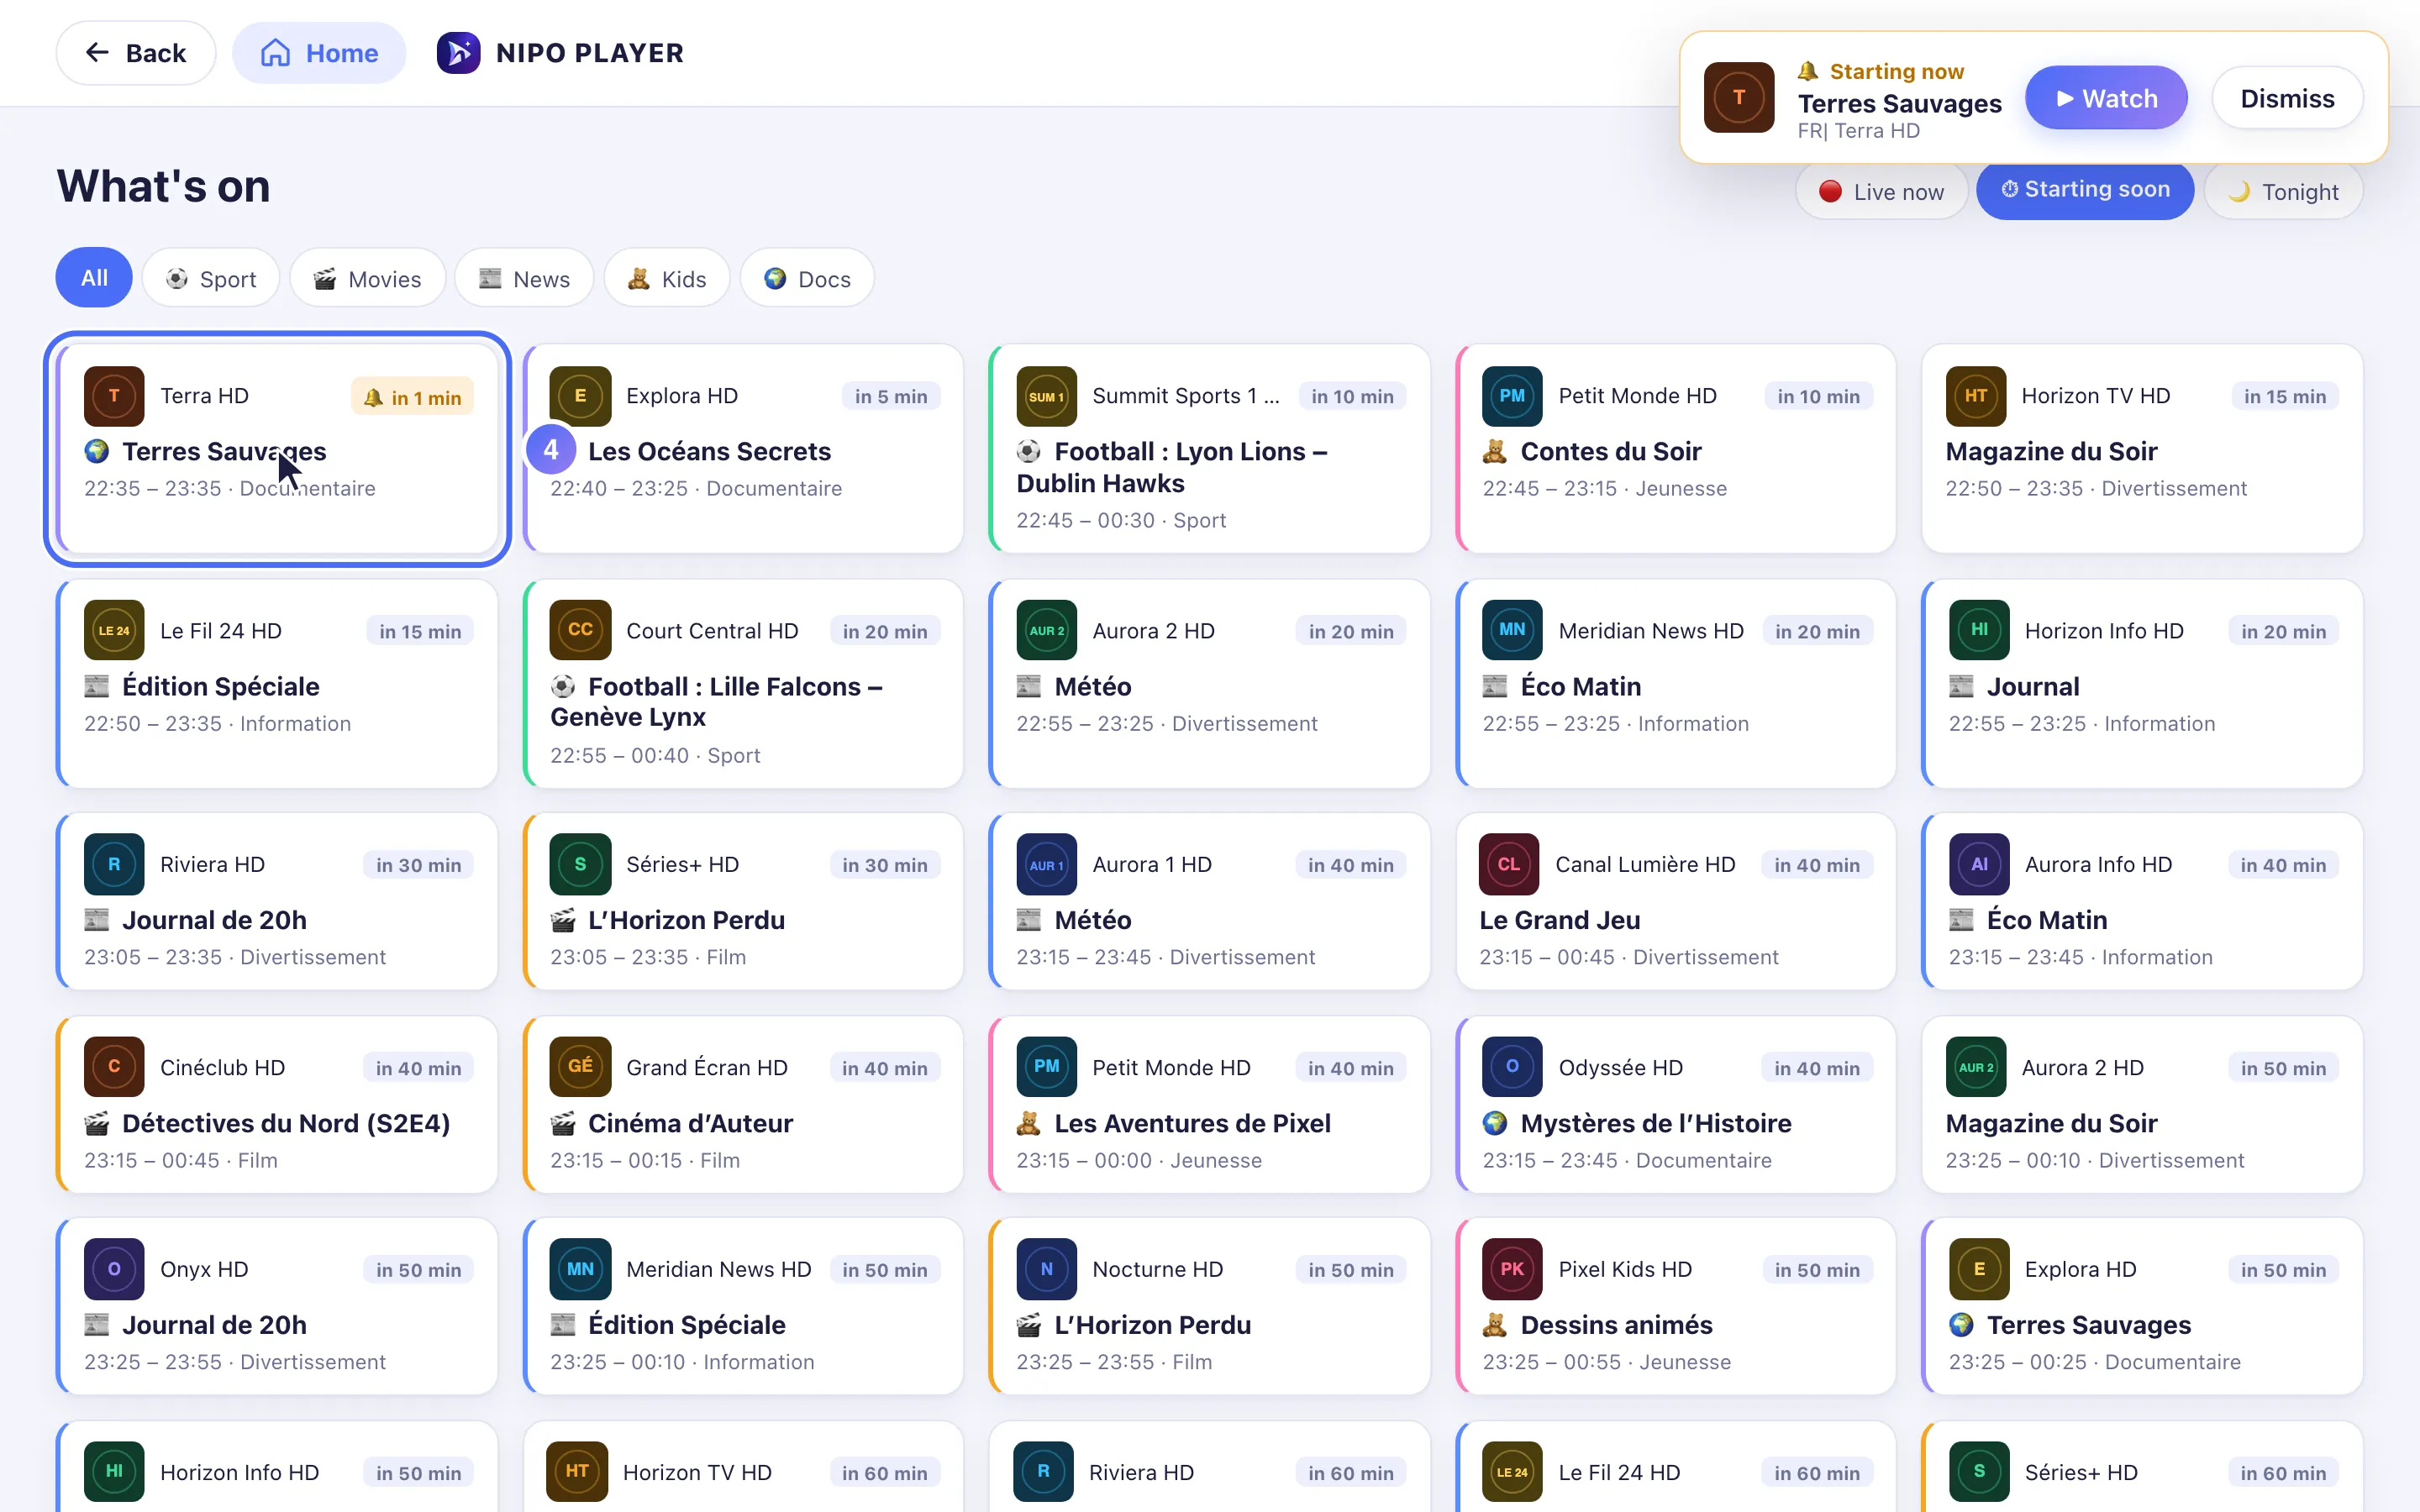Open the Le Grand Jeu program card
The image size is (2420, 1512).
tap(1675, 901)
